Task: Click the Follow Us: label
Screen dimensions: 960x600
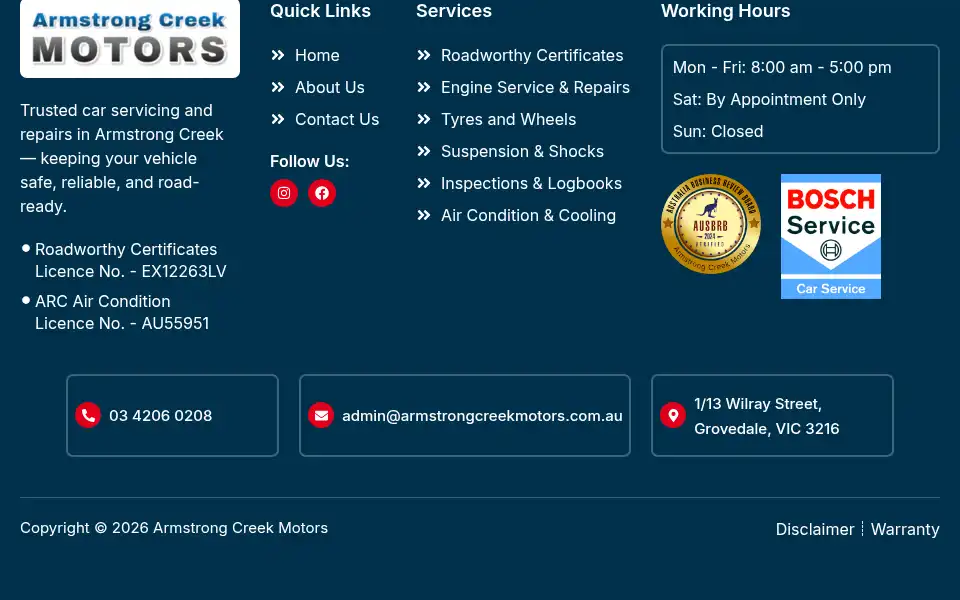Action: coord(309,161)
